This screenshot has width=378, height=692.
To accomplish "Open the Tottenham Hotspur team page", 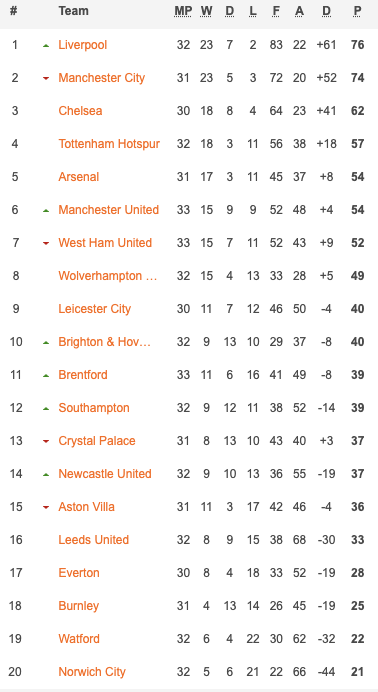I will (x=109, y=144).
